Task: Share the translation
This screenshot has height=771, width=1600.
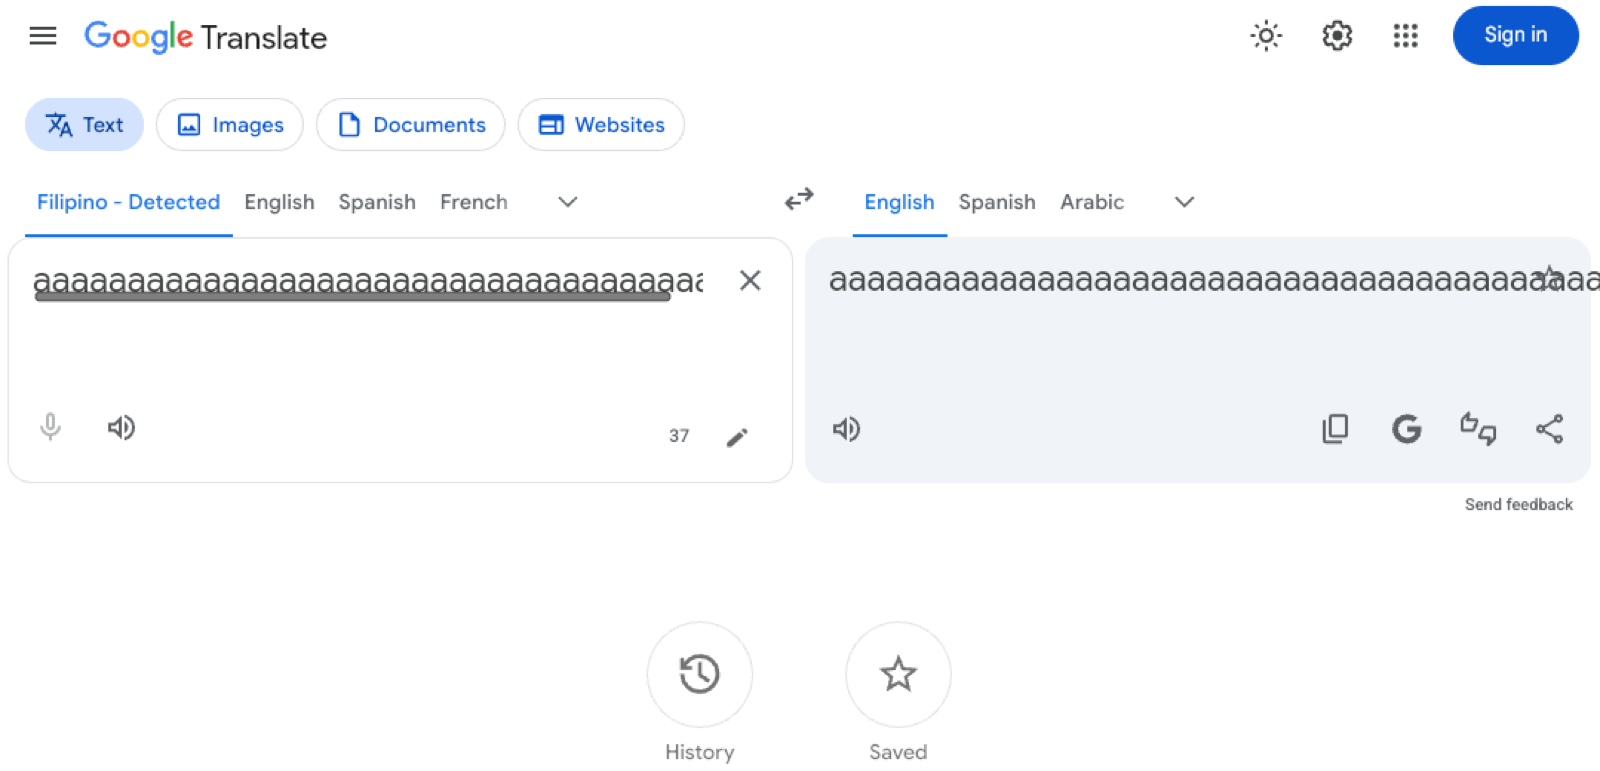Action: [1549, 429]
